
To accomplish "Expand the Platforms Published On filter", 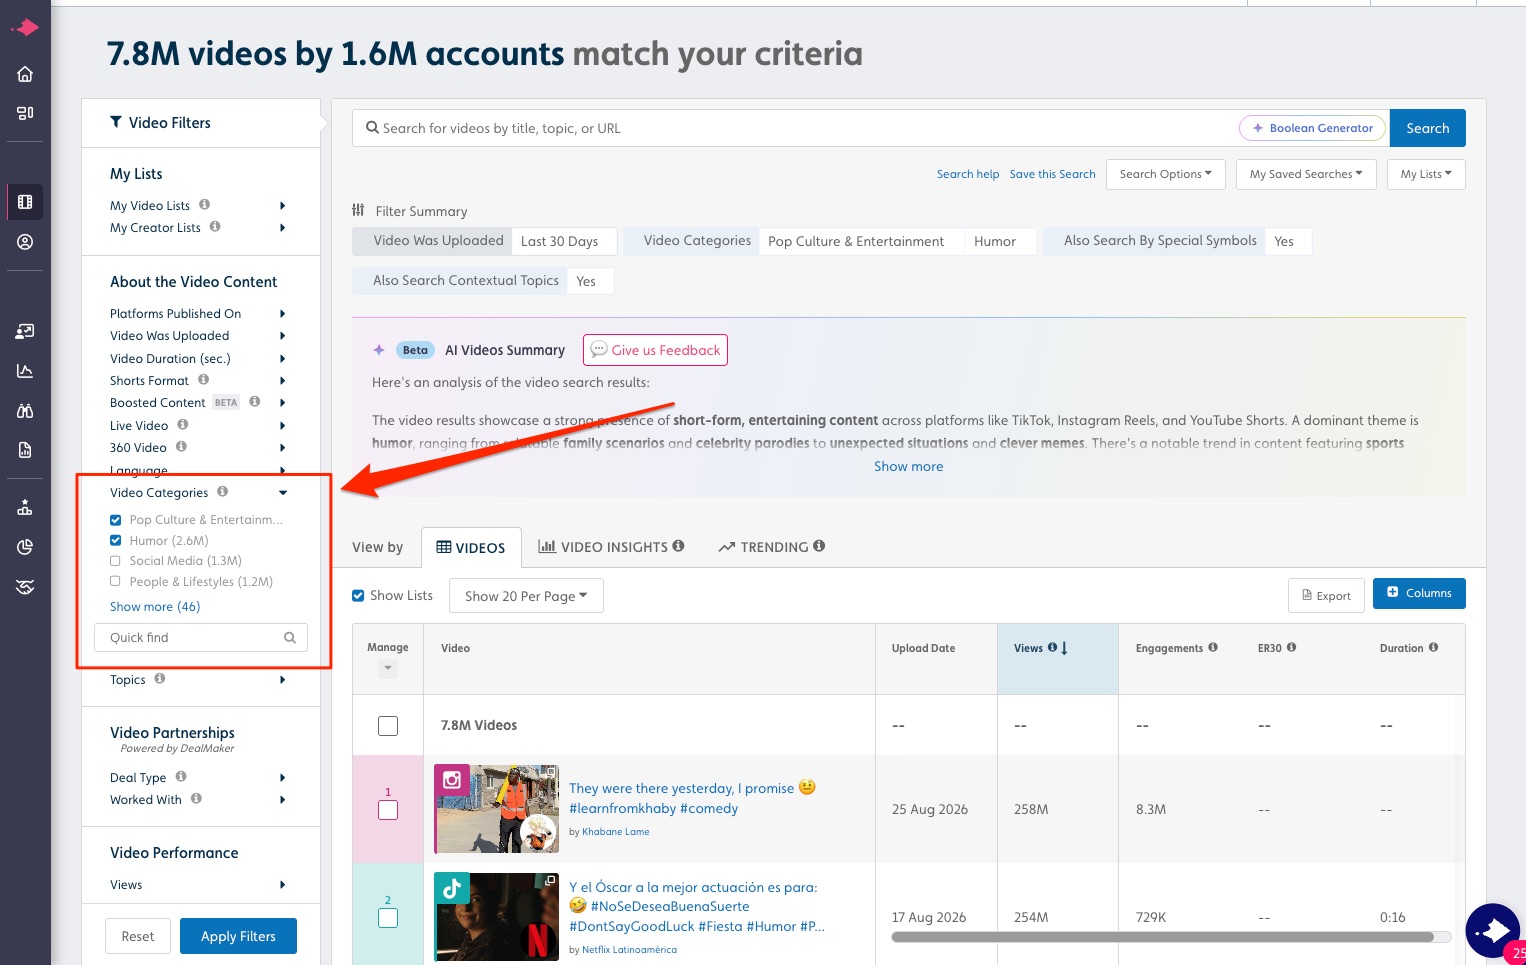I will [x=198, y=313].
